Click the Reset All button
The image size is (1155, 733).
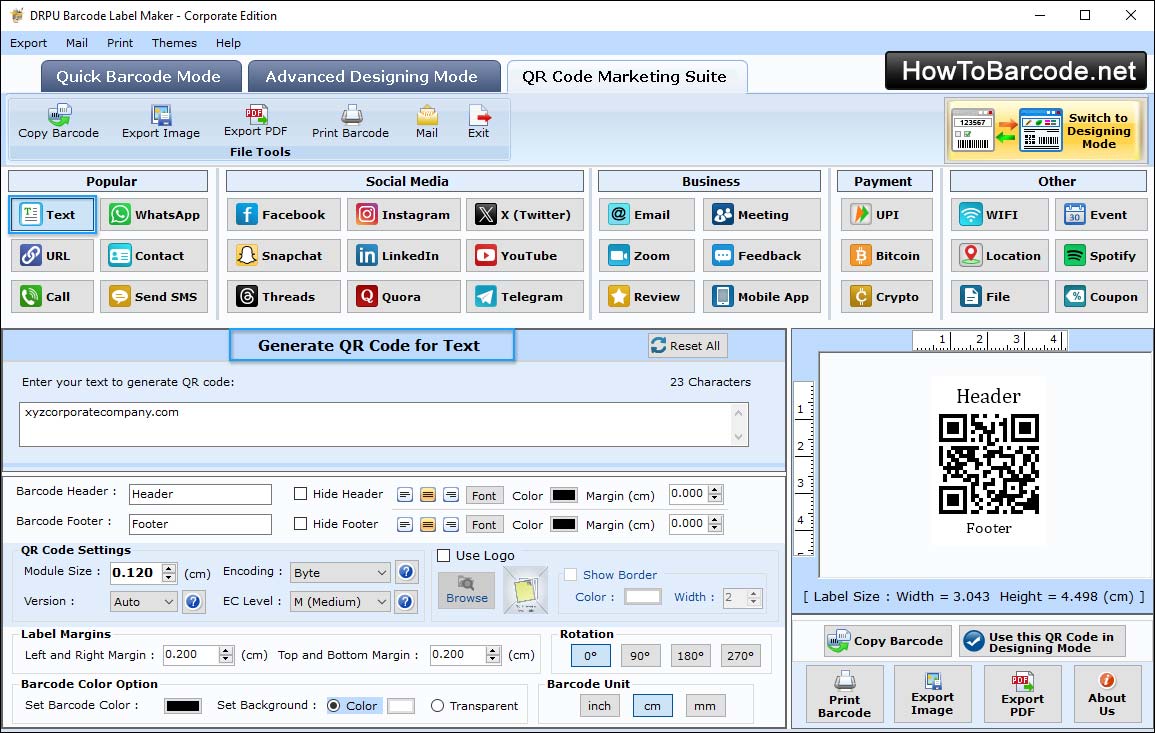687,346
